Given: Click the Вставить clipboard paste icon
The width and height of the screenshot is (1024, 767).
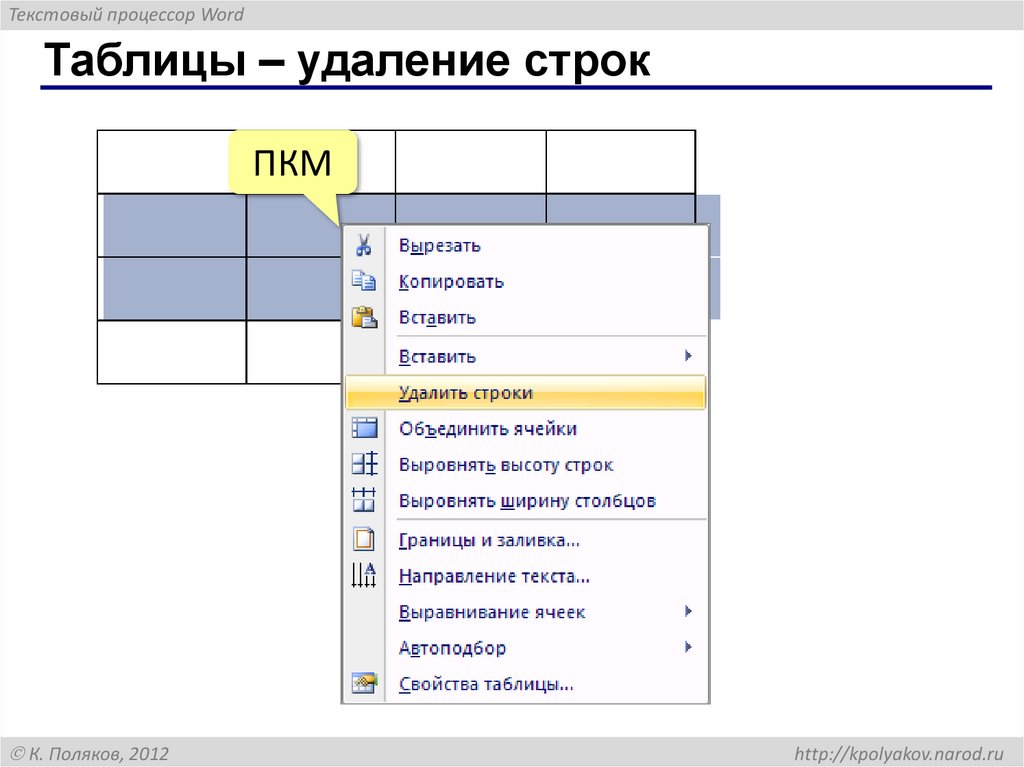Looking at the screenshot, I should pos(364,317).
